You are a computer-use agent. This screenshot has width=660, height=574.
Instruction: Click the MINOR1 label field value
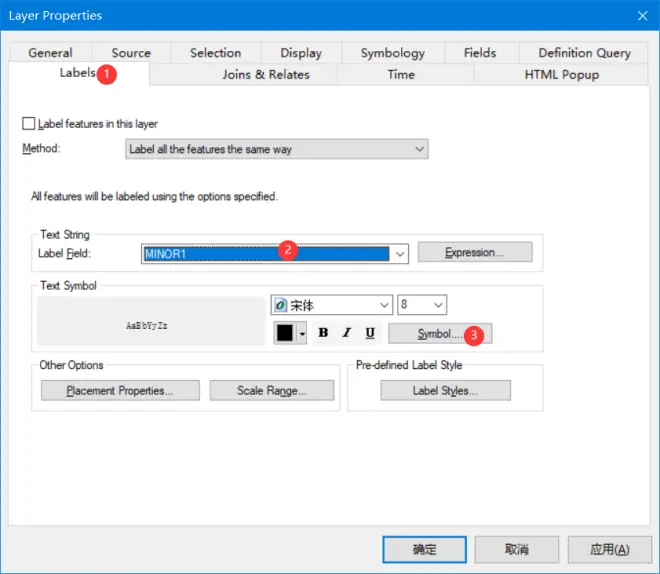point(266,254)
